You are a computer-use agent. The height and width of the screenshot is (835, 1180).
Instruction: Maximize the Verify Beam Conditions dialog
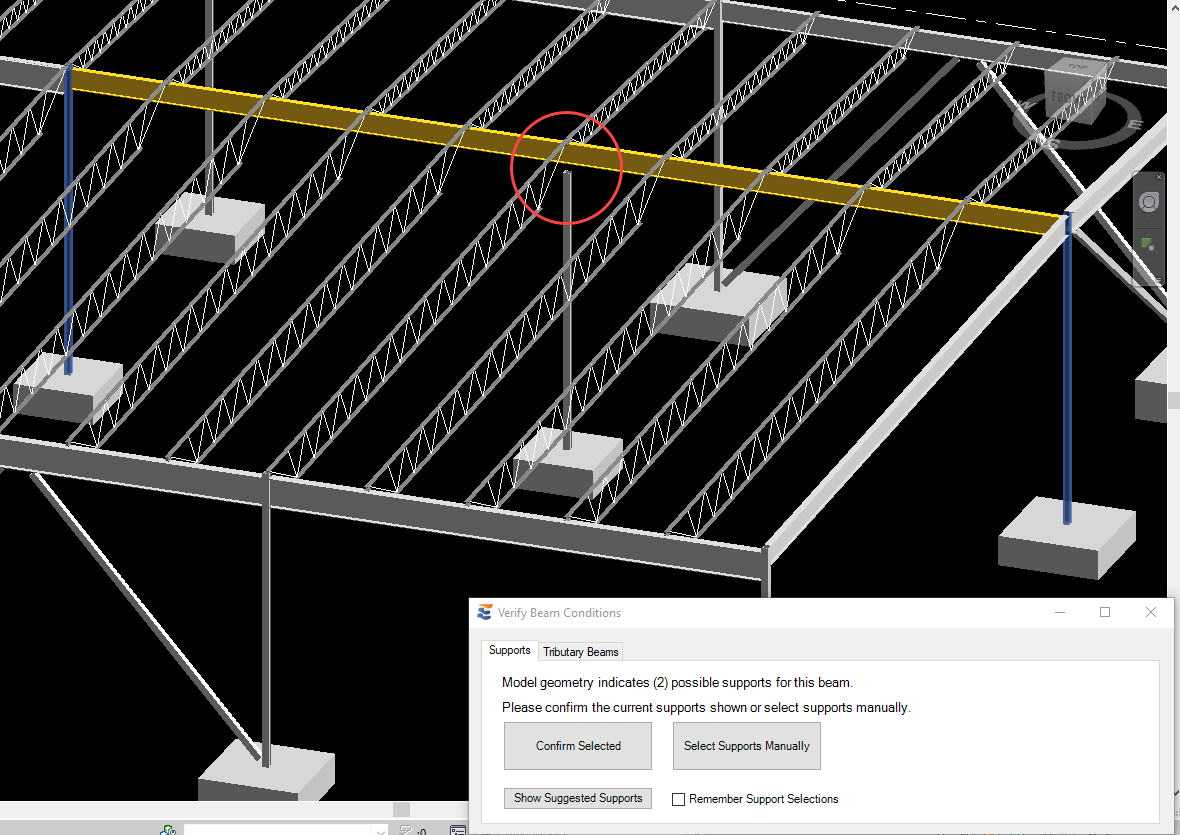[1105, 613]
